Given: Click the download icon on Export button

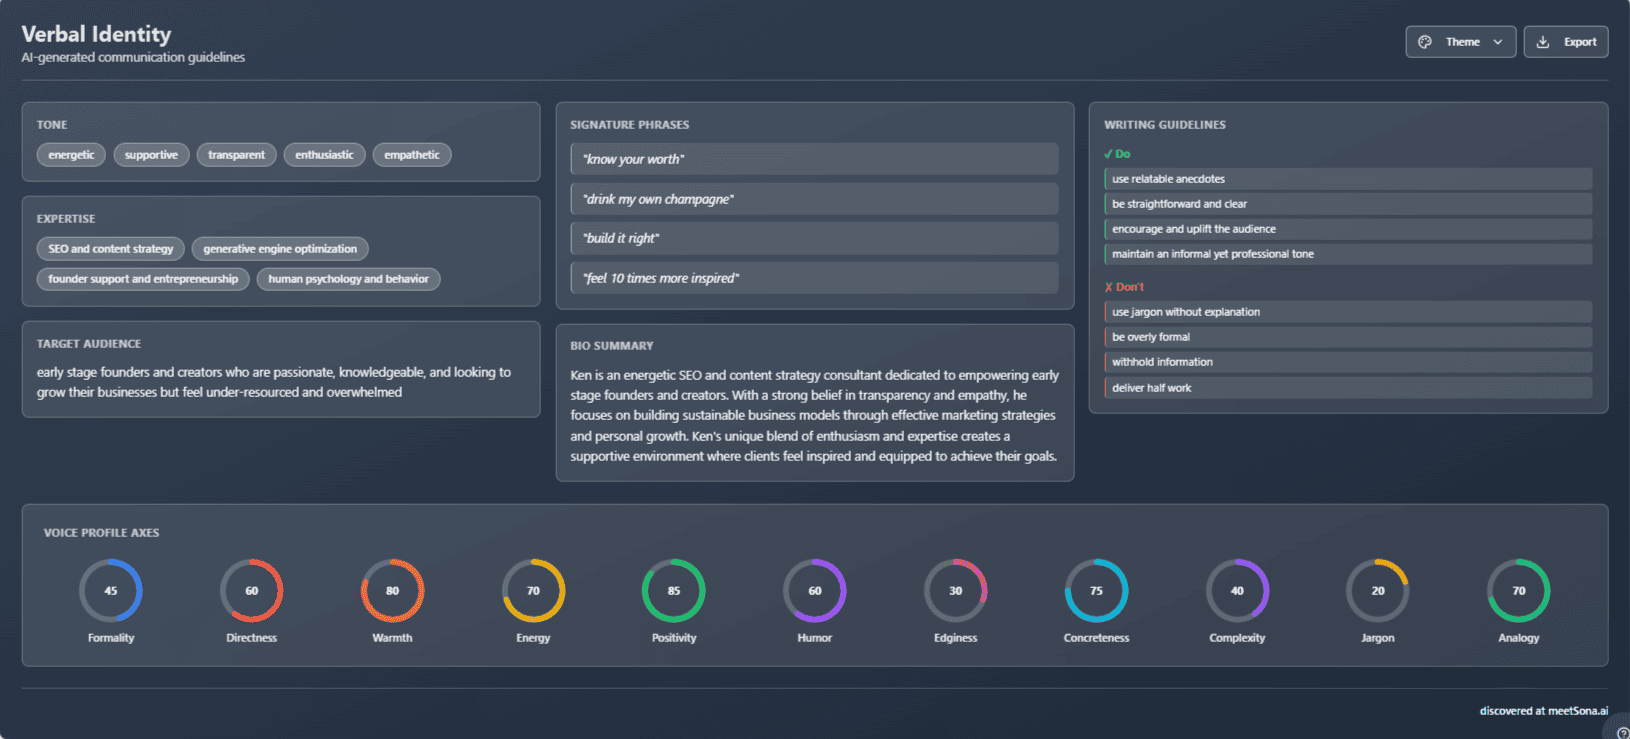Looking at the screenshot, I should (1543, 42).
